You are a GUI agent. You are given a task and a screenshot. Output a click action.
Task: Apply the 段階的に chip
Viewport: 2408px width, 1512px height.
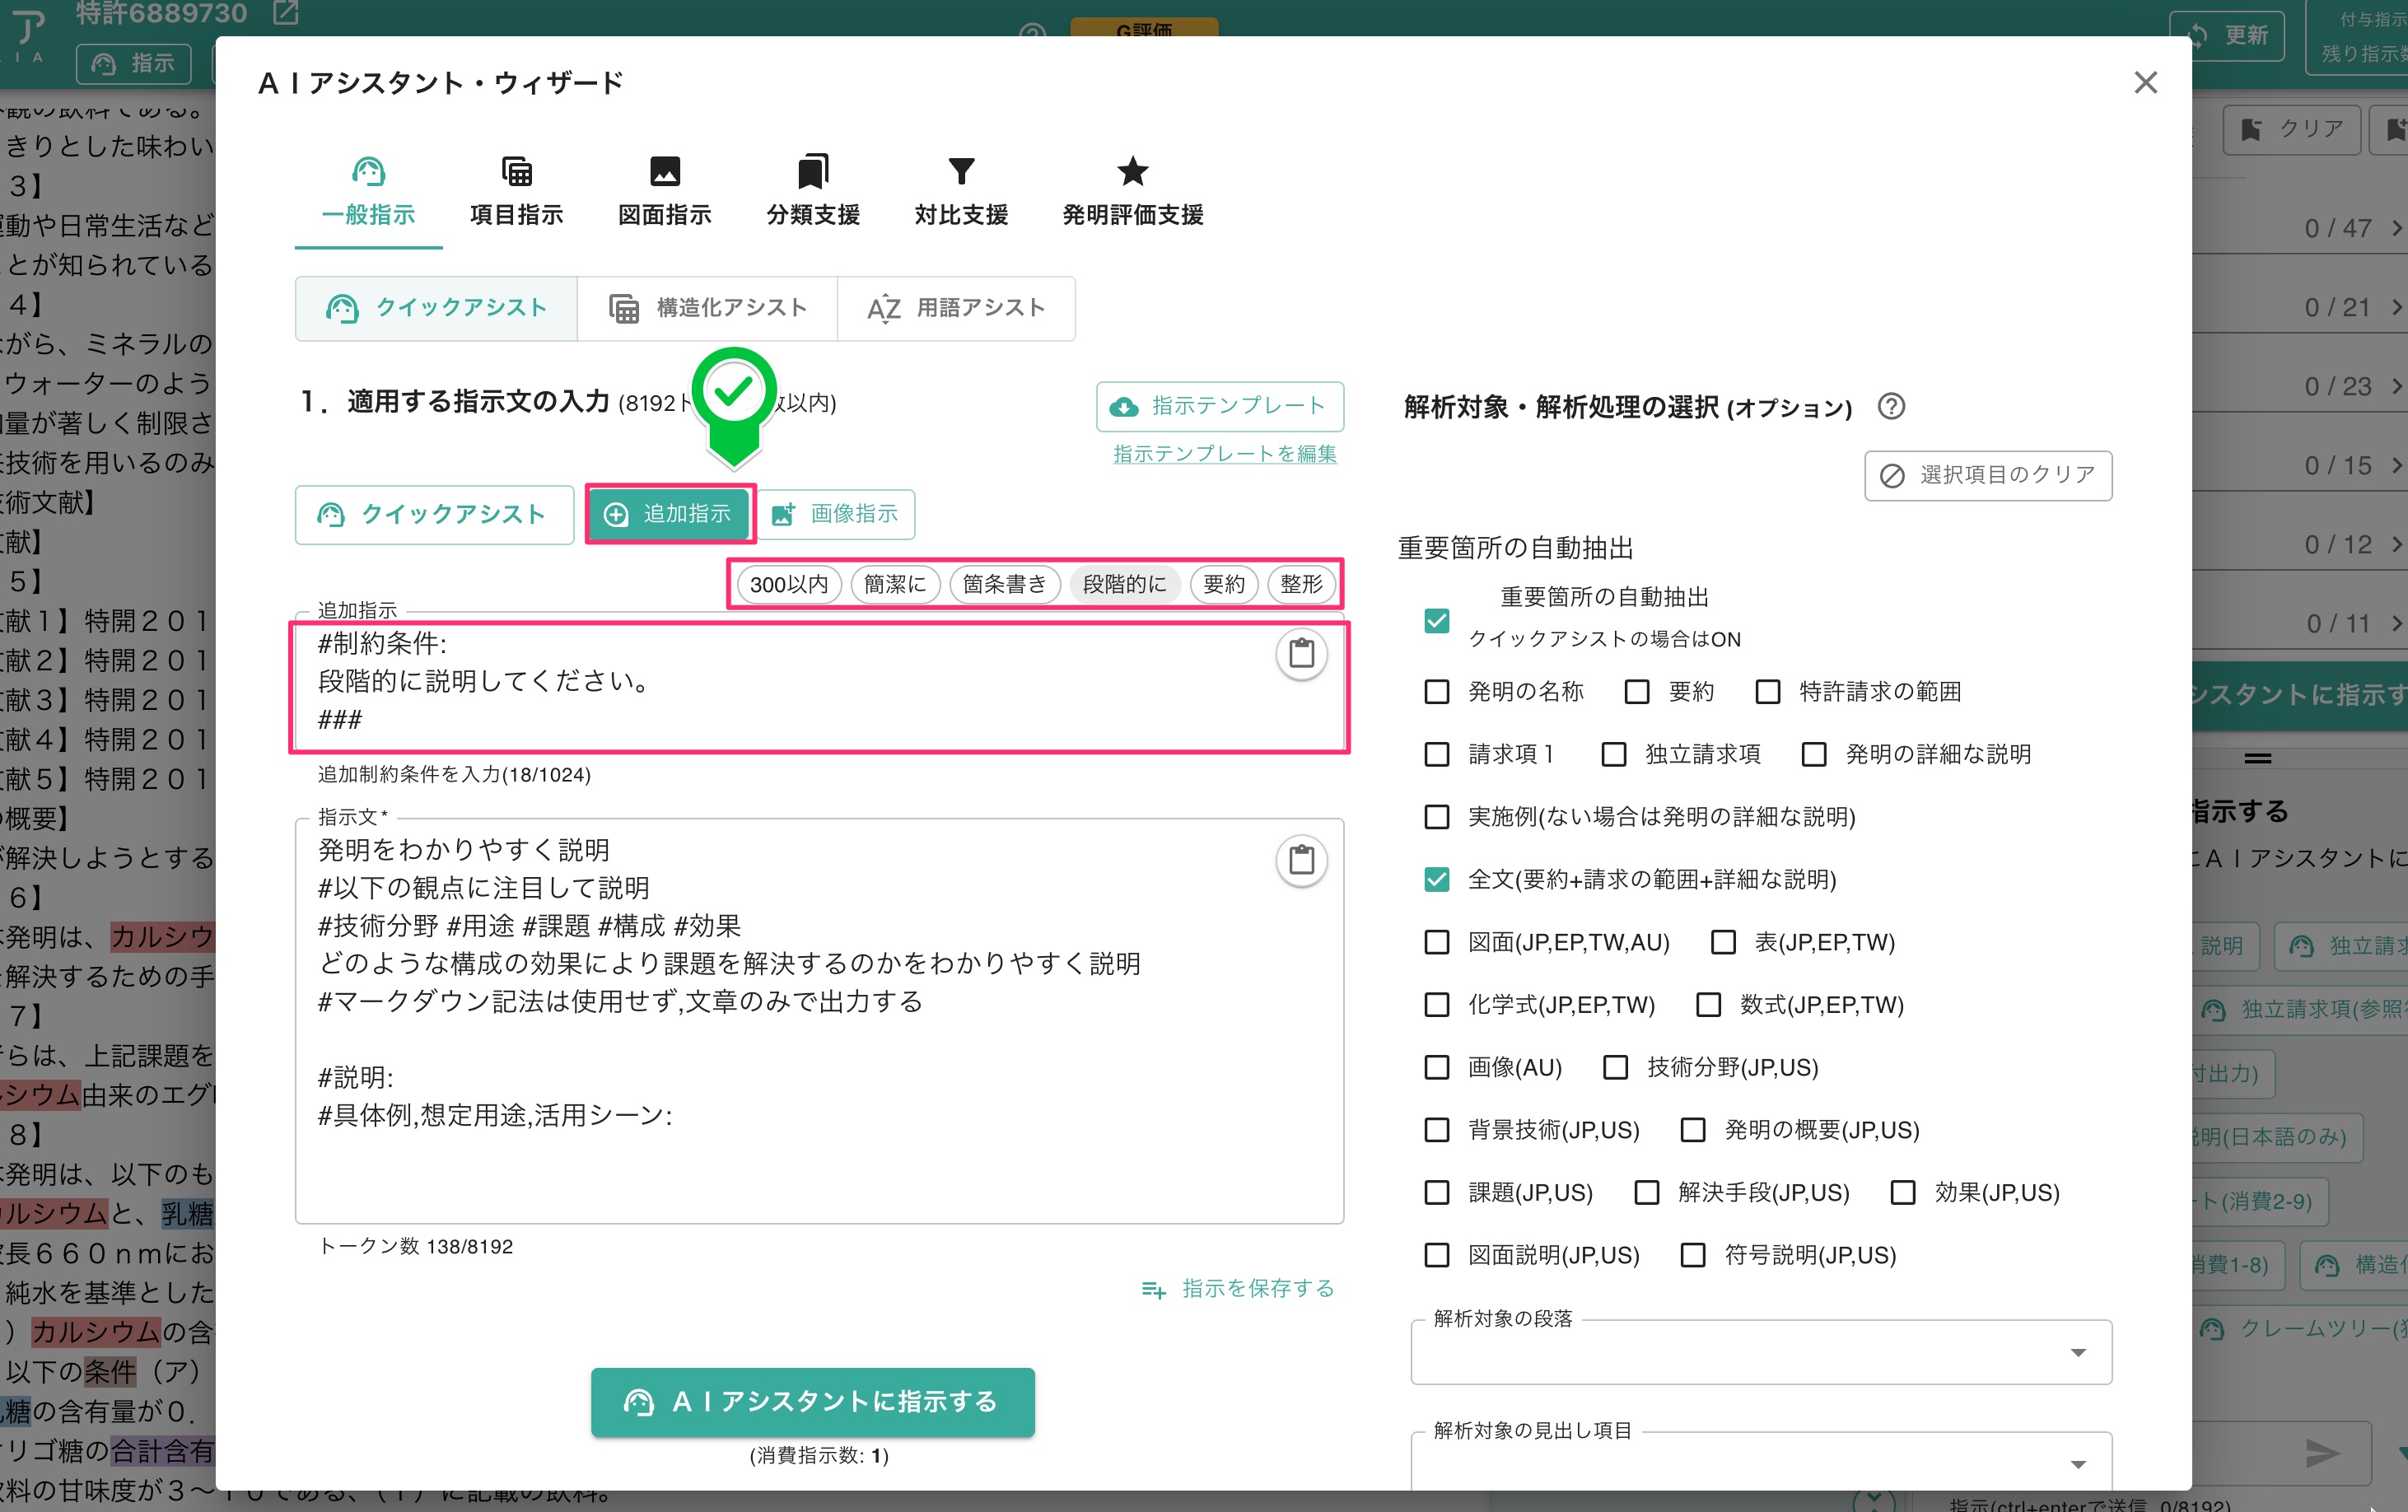(1124, 584)
